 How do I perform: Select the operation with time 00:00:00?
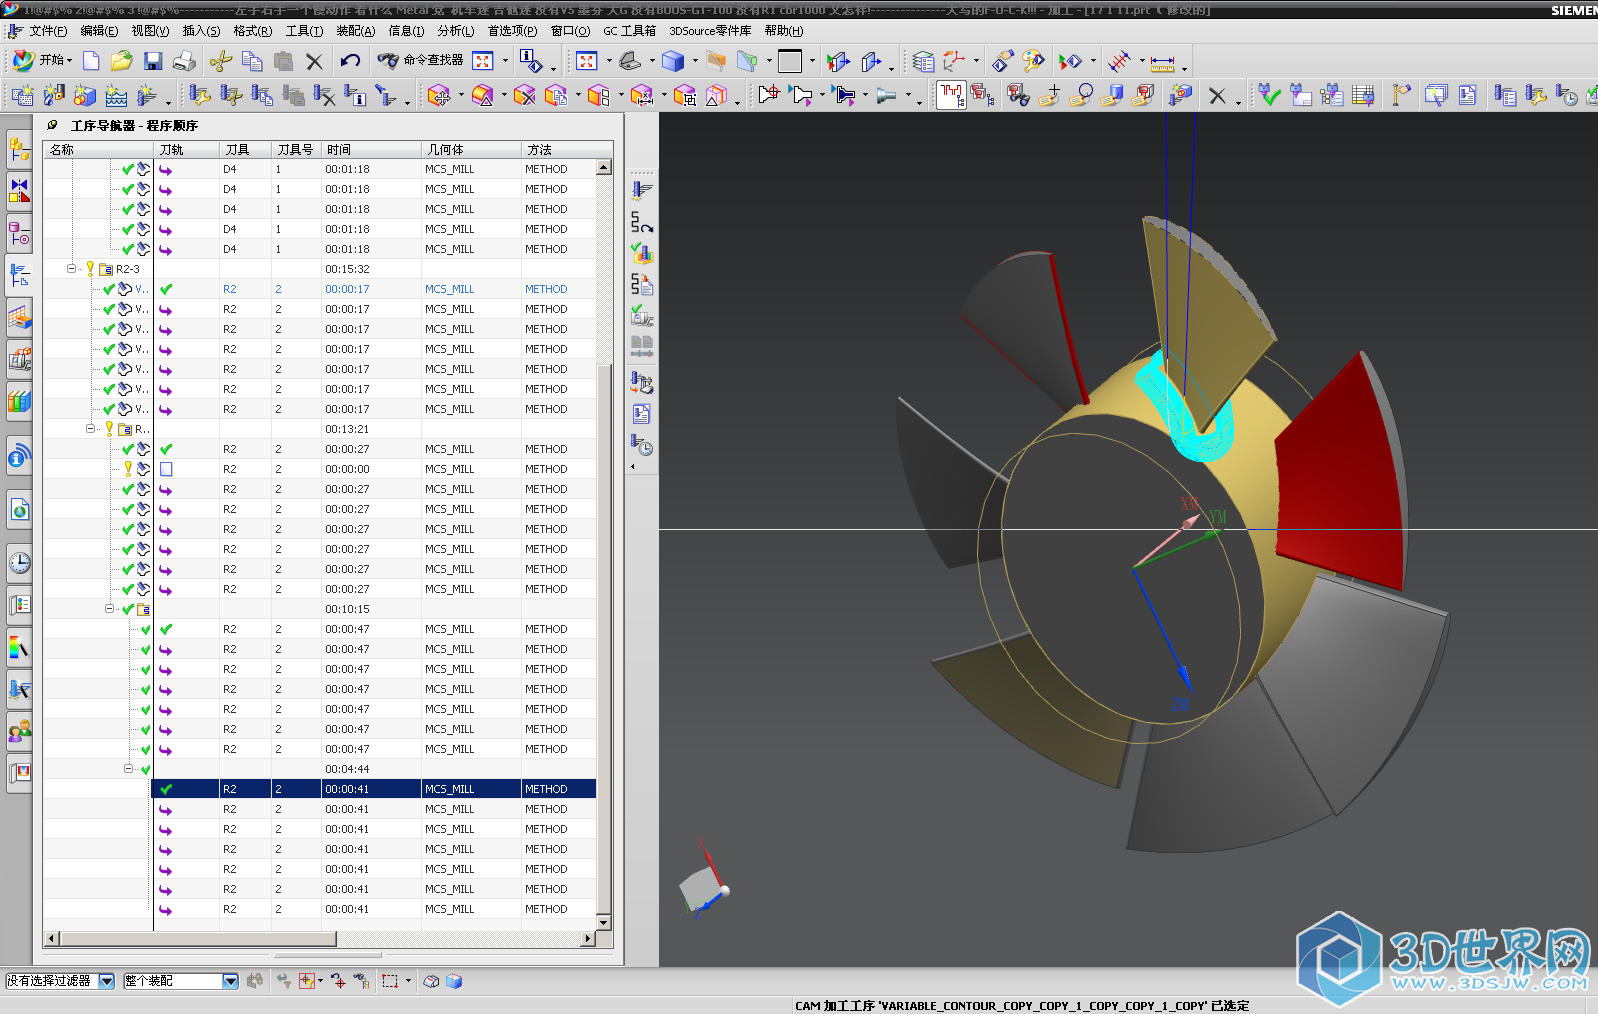click(320, 469)
